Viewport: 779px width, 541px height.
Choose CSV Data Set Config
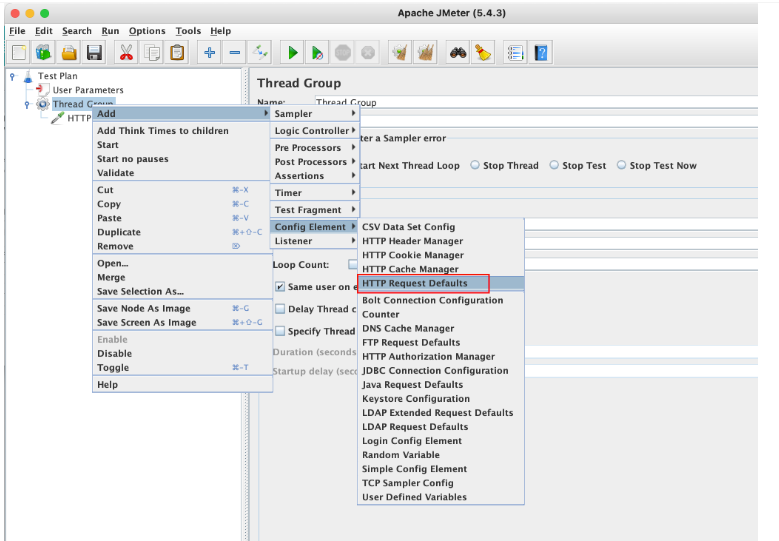click(441, 227)
